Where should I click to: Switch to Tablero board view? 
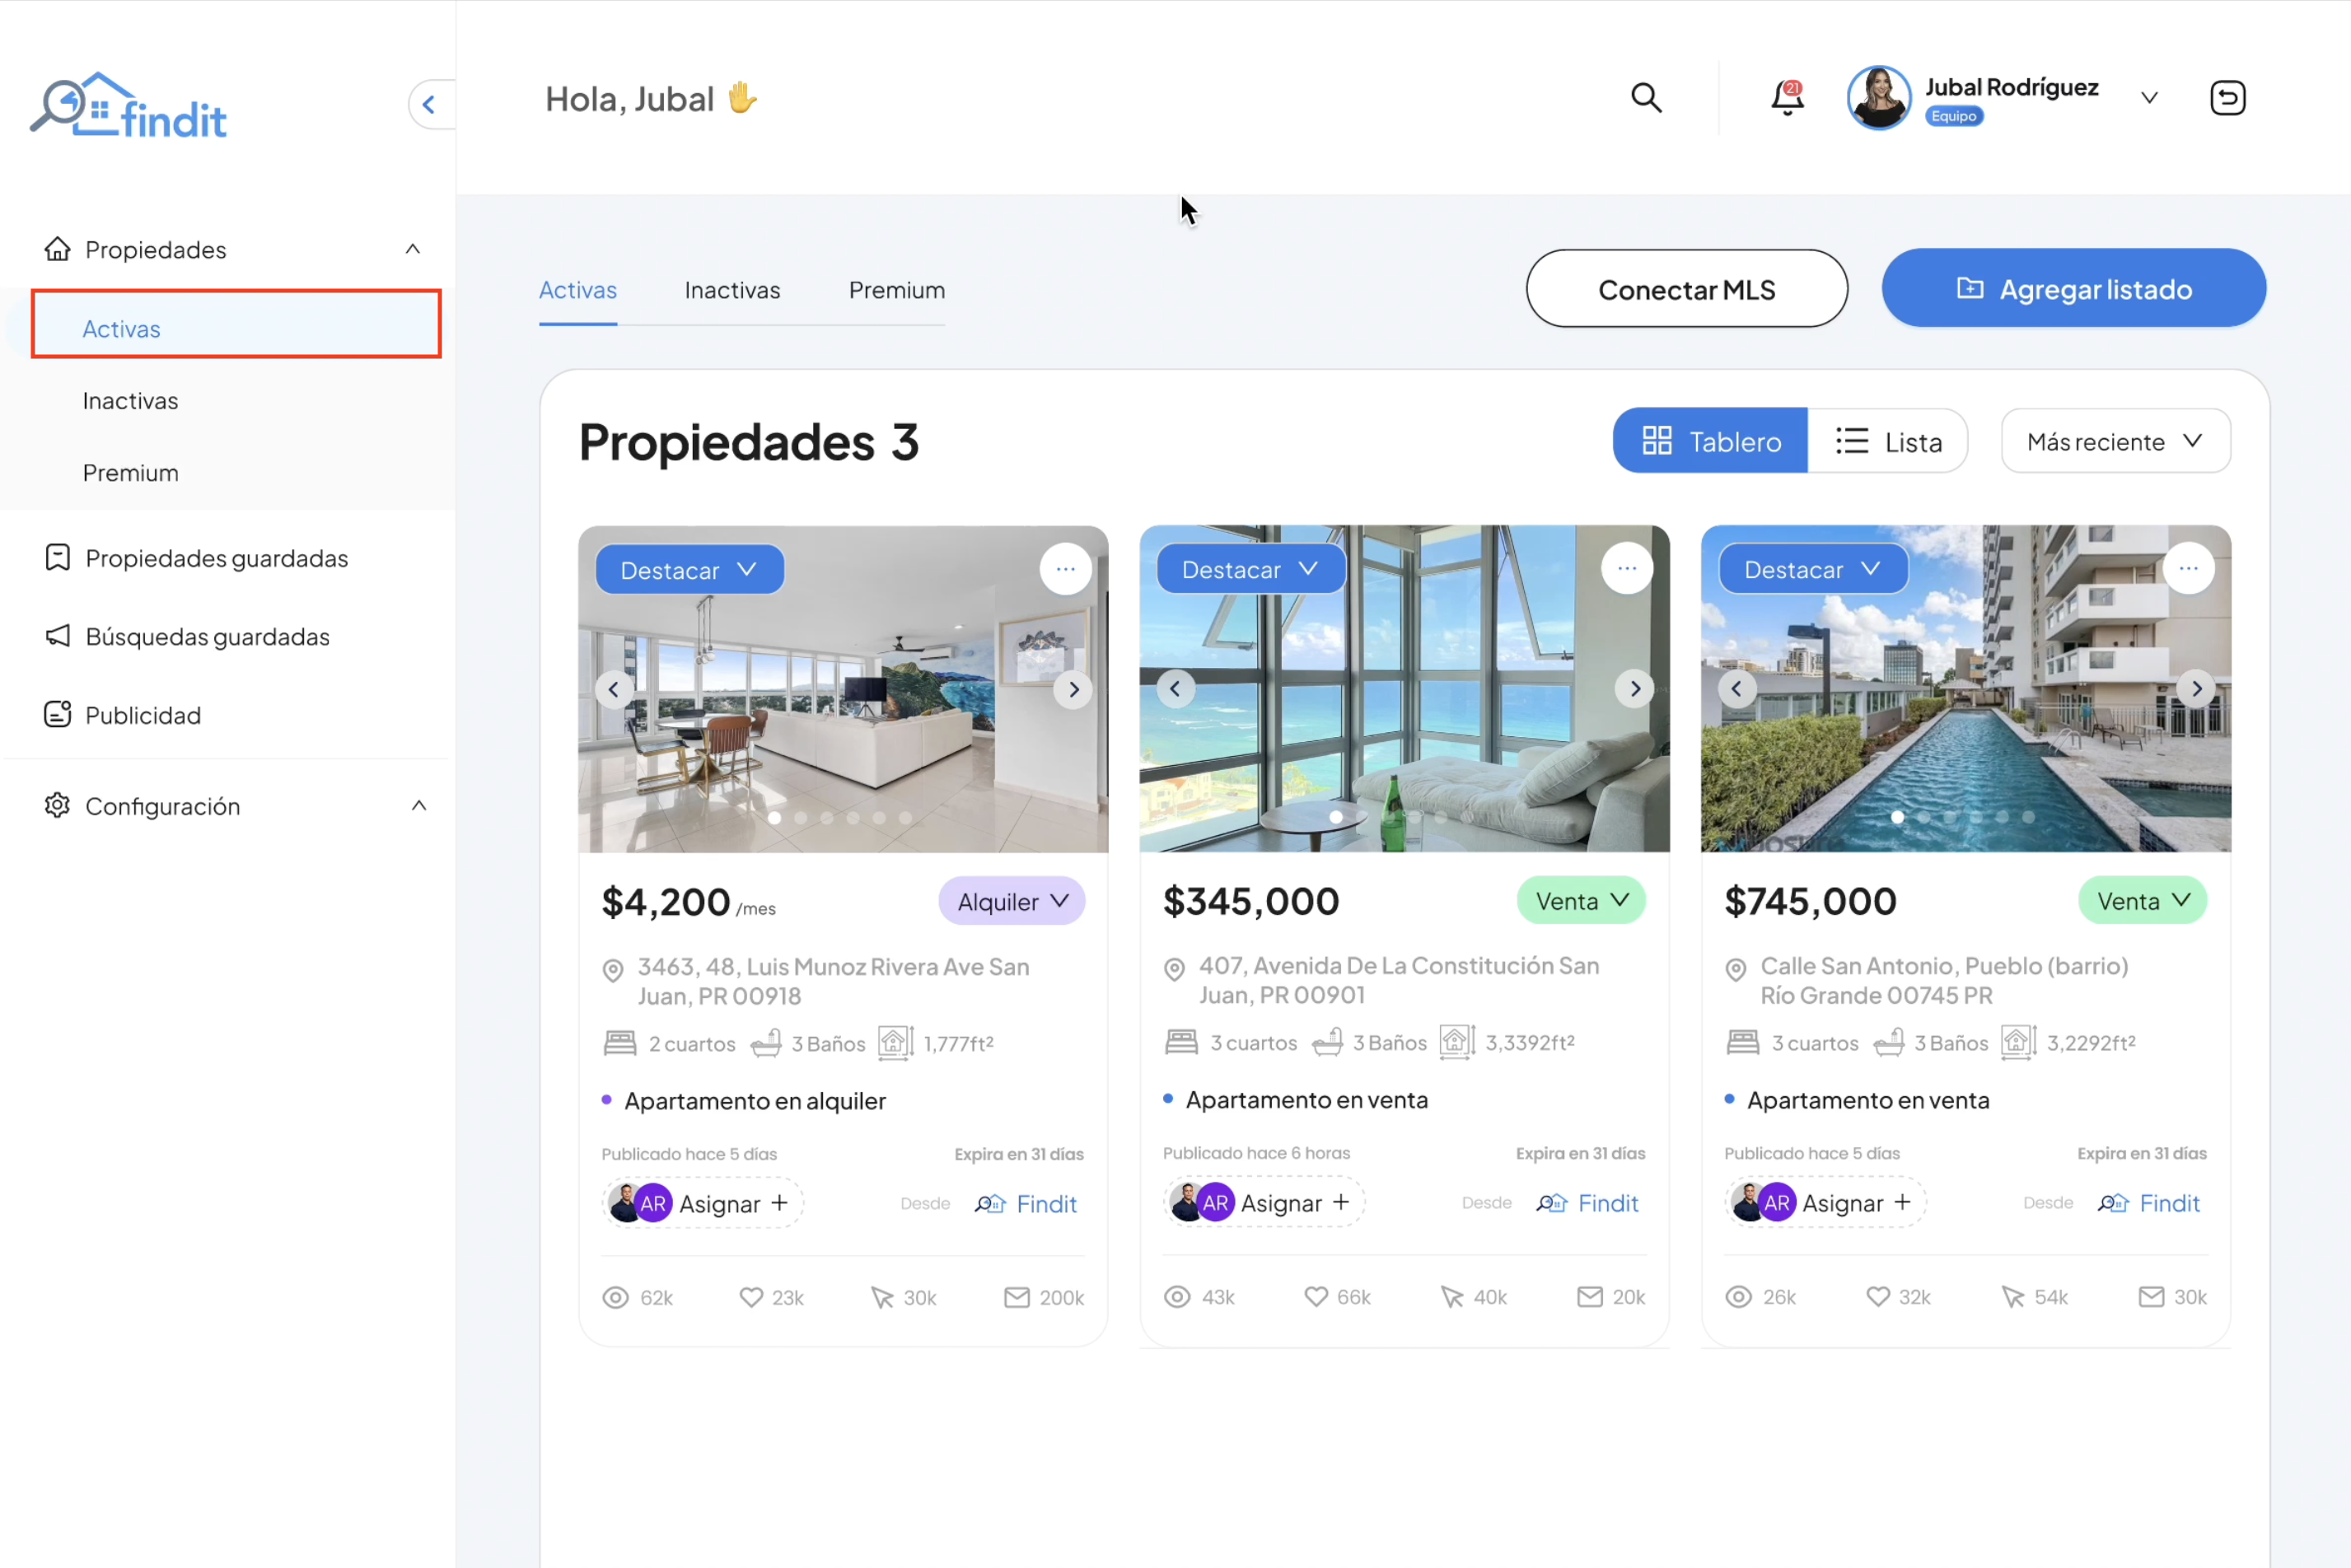(x=1710, y=441)
